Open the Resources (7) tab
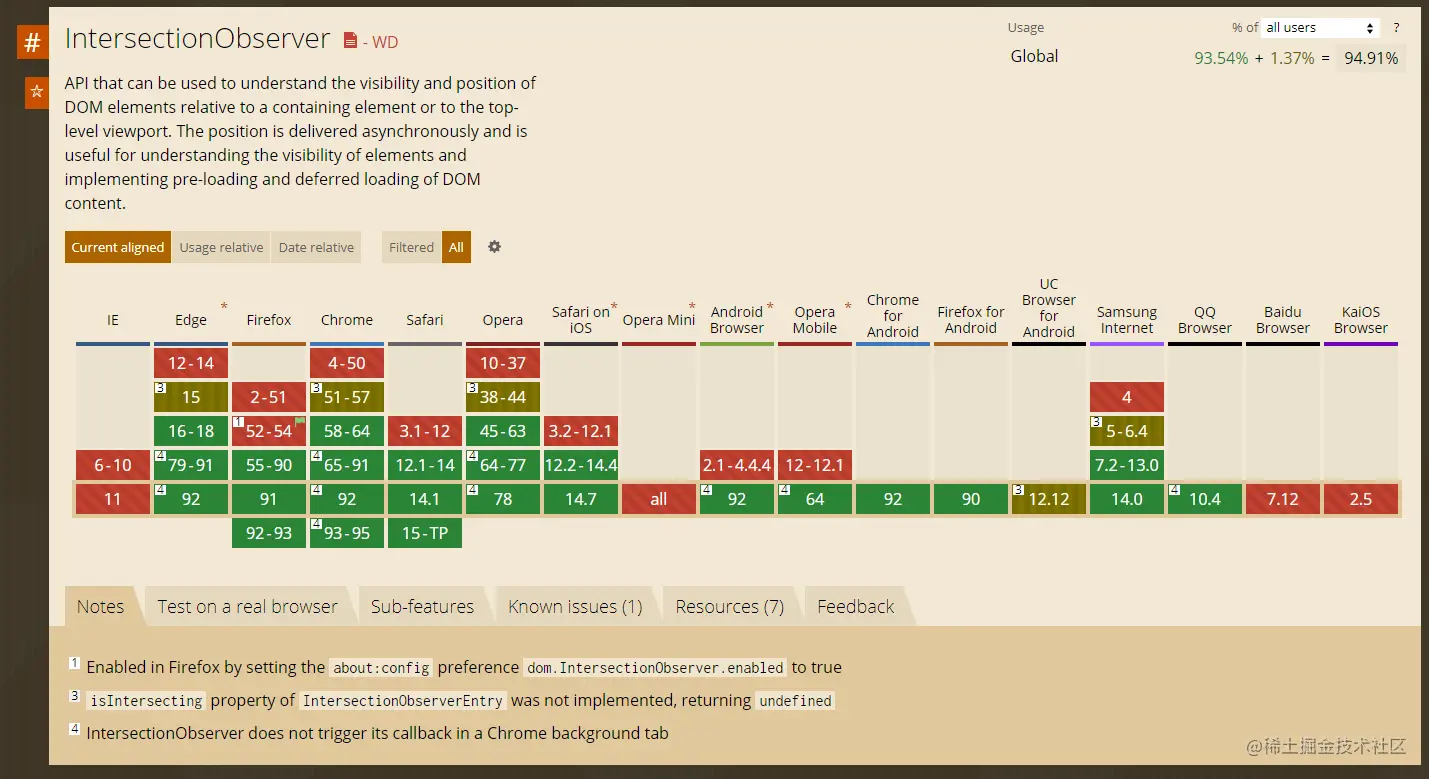Viewport: 1429px width, 779px height. pyautogui.click(x=729, y=606)
